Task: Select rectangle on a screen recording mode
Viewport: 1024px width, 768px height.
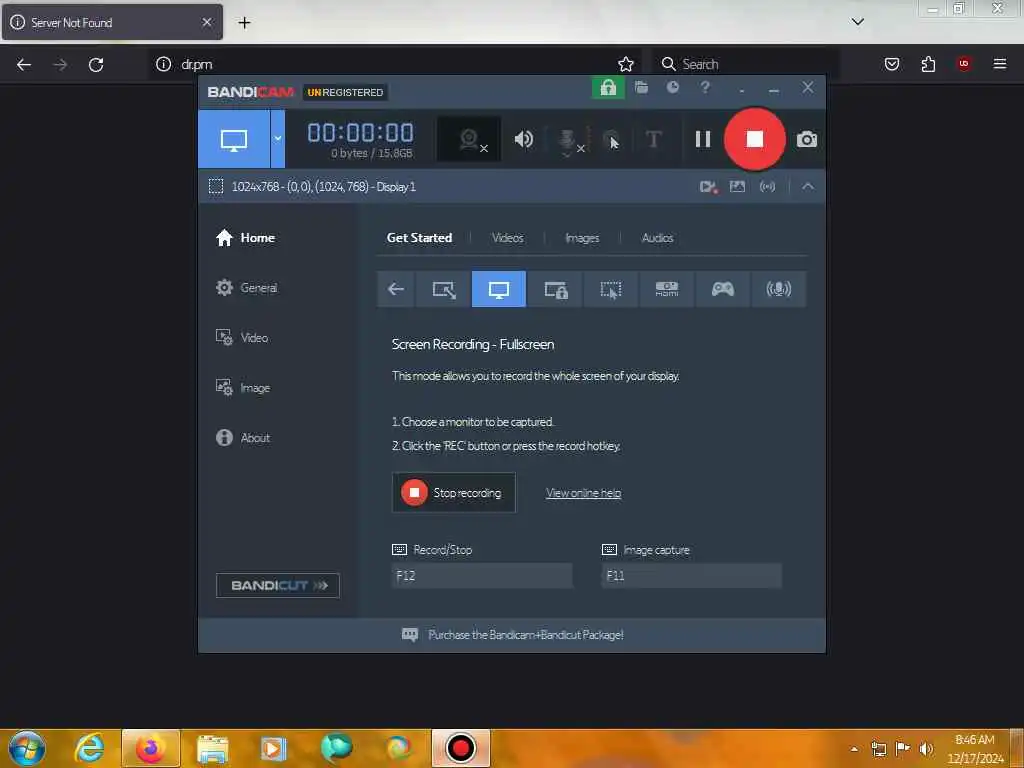Action: (x=444, y=289)
